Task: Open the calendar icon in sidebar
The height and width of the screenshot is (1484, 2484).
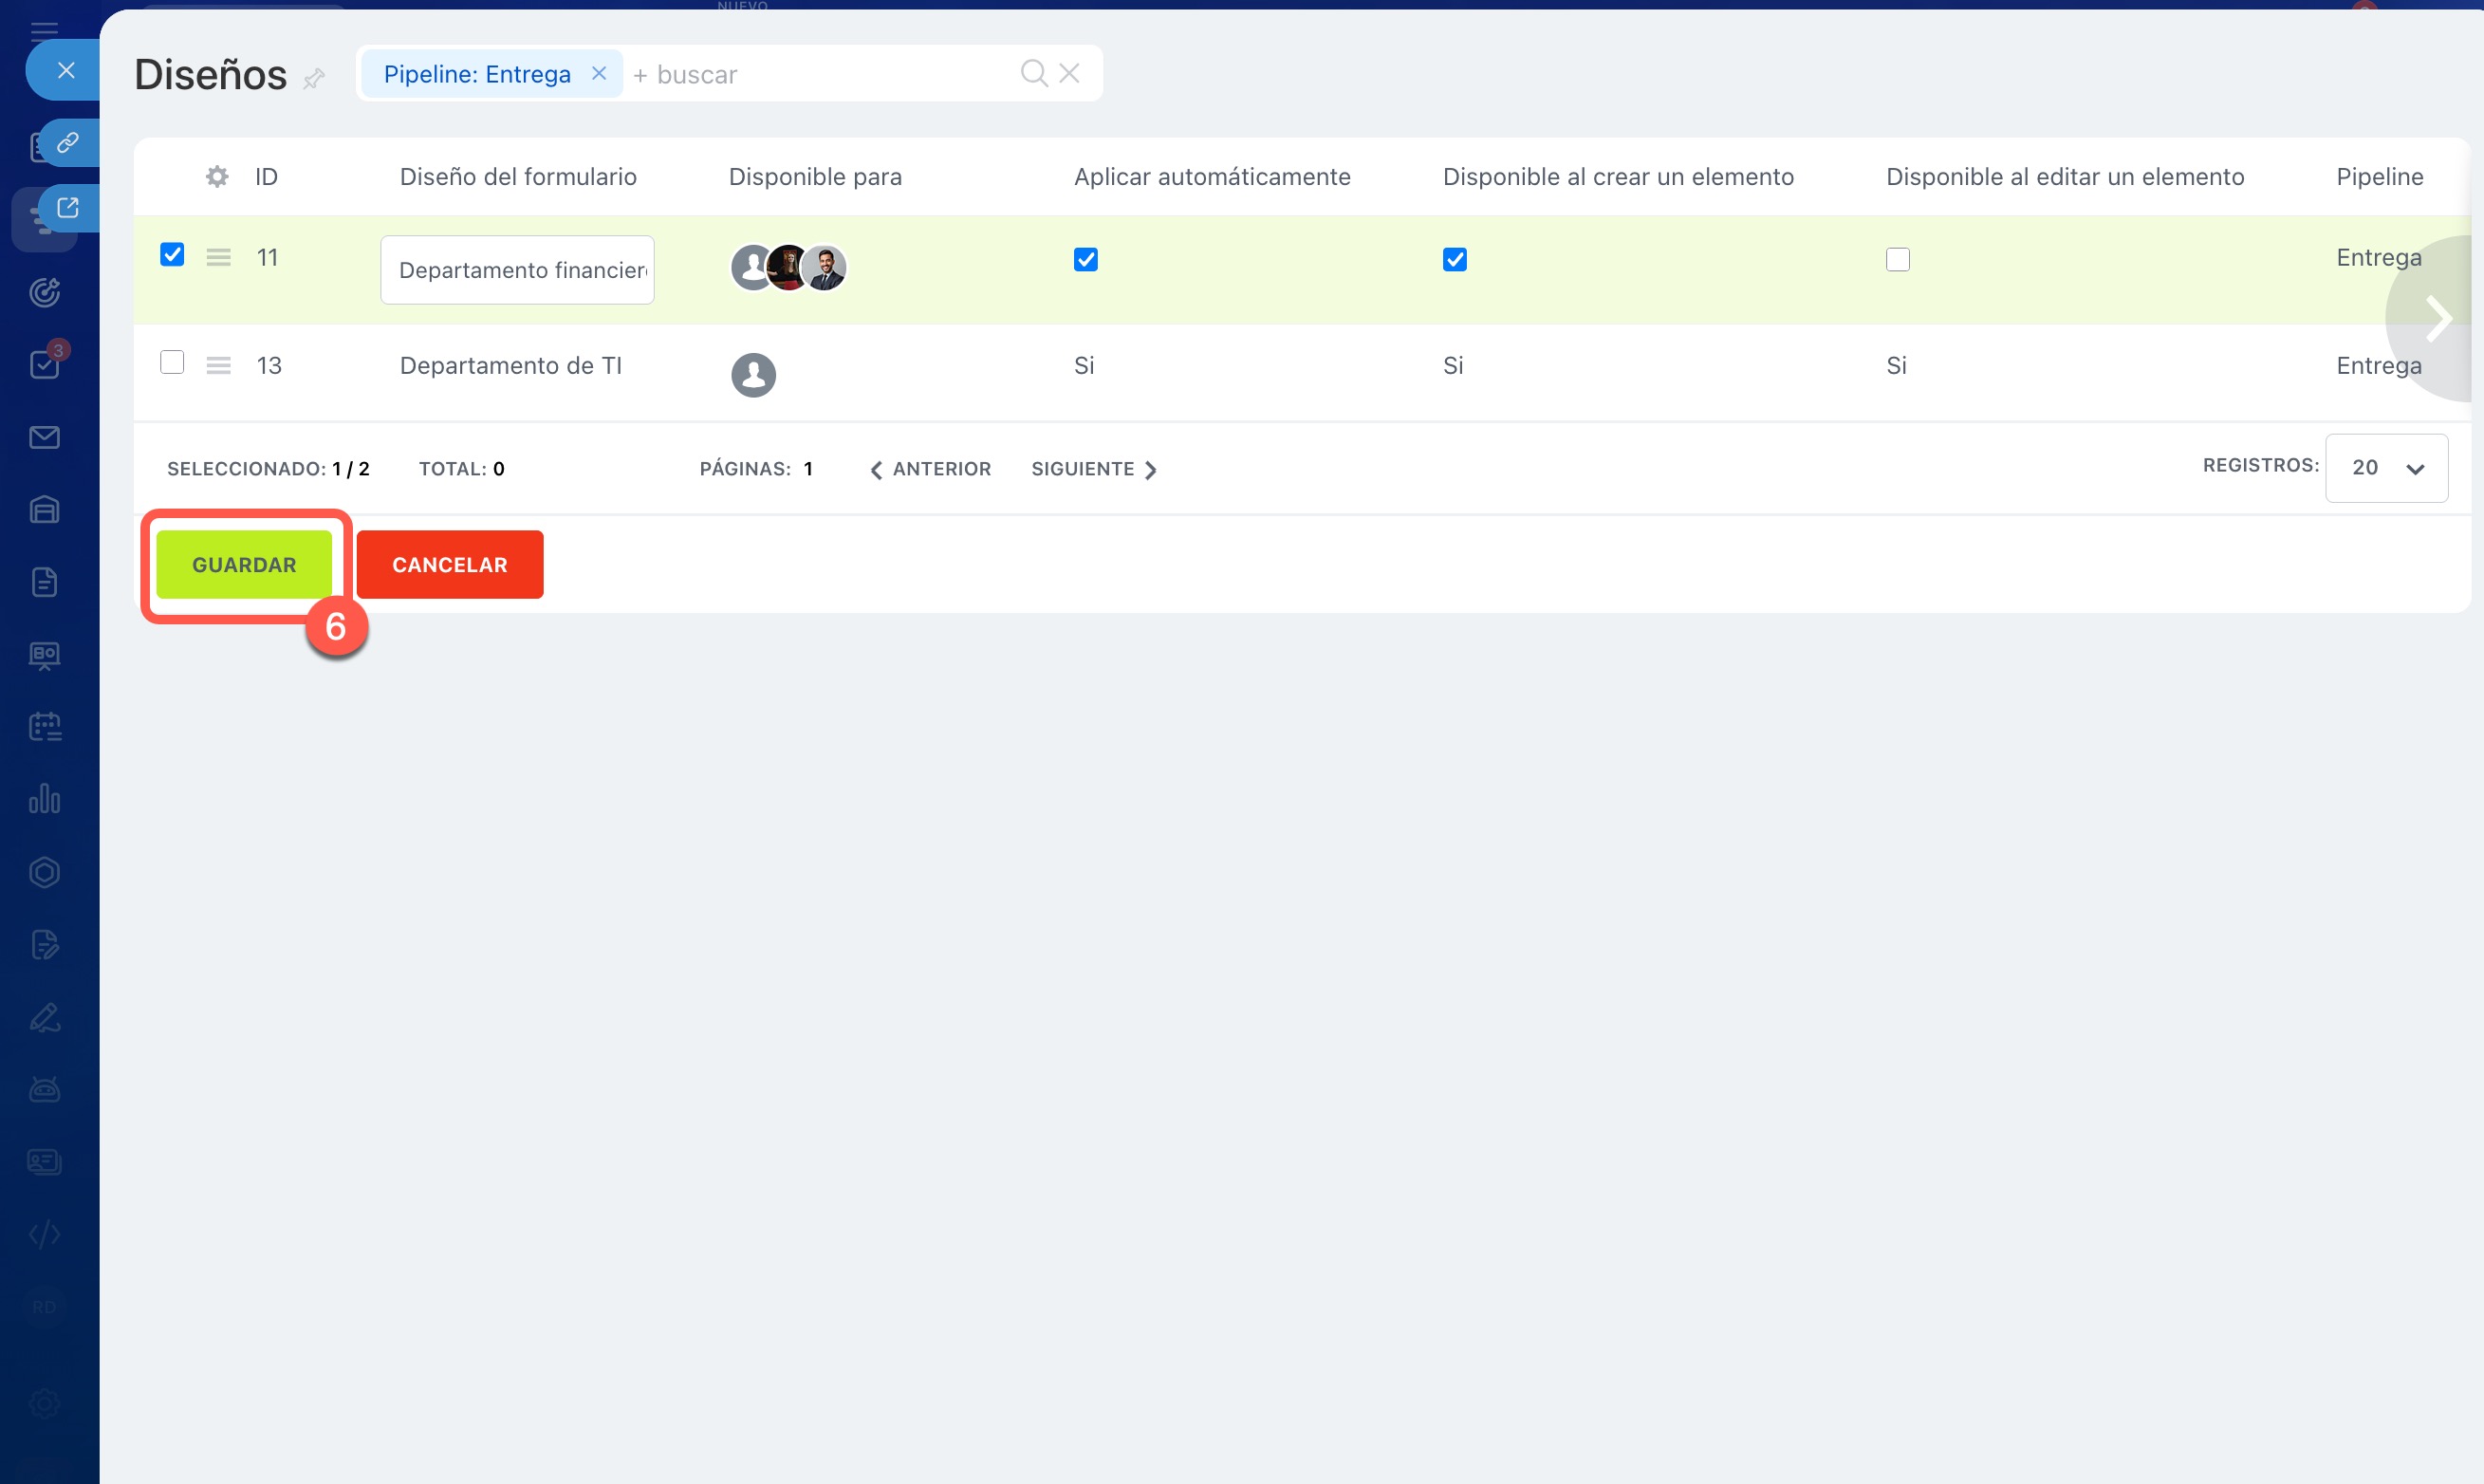Action: pyautogui.click(x=44, y=727)
